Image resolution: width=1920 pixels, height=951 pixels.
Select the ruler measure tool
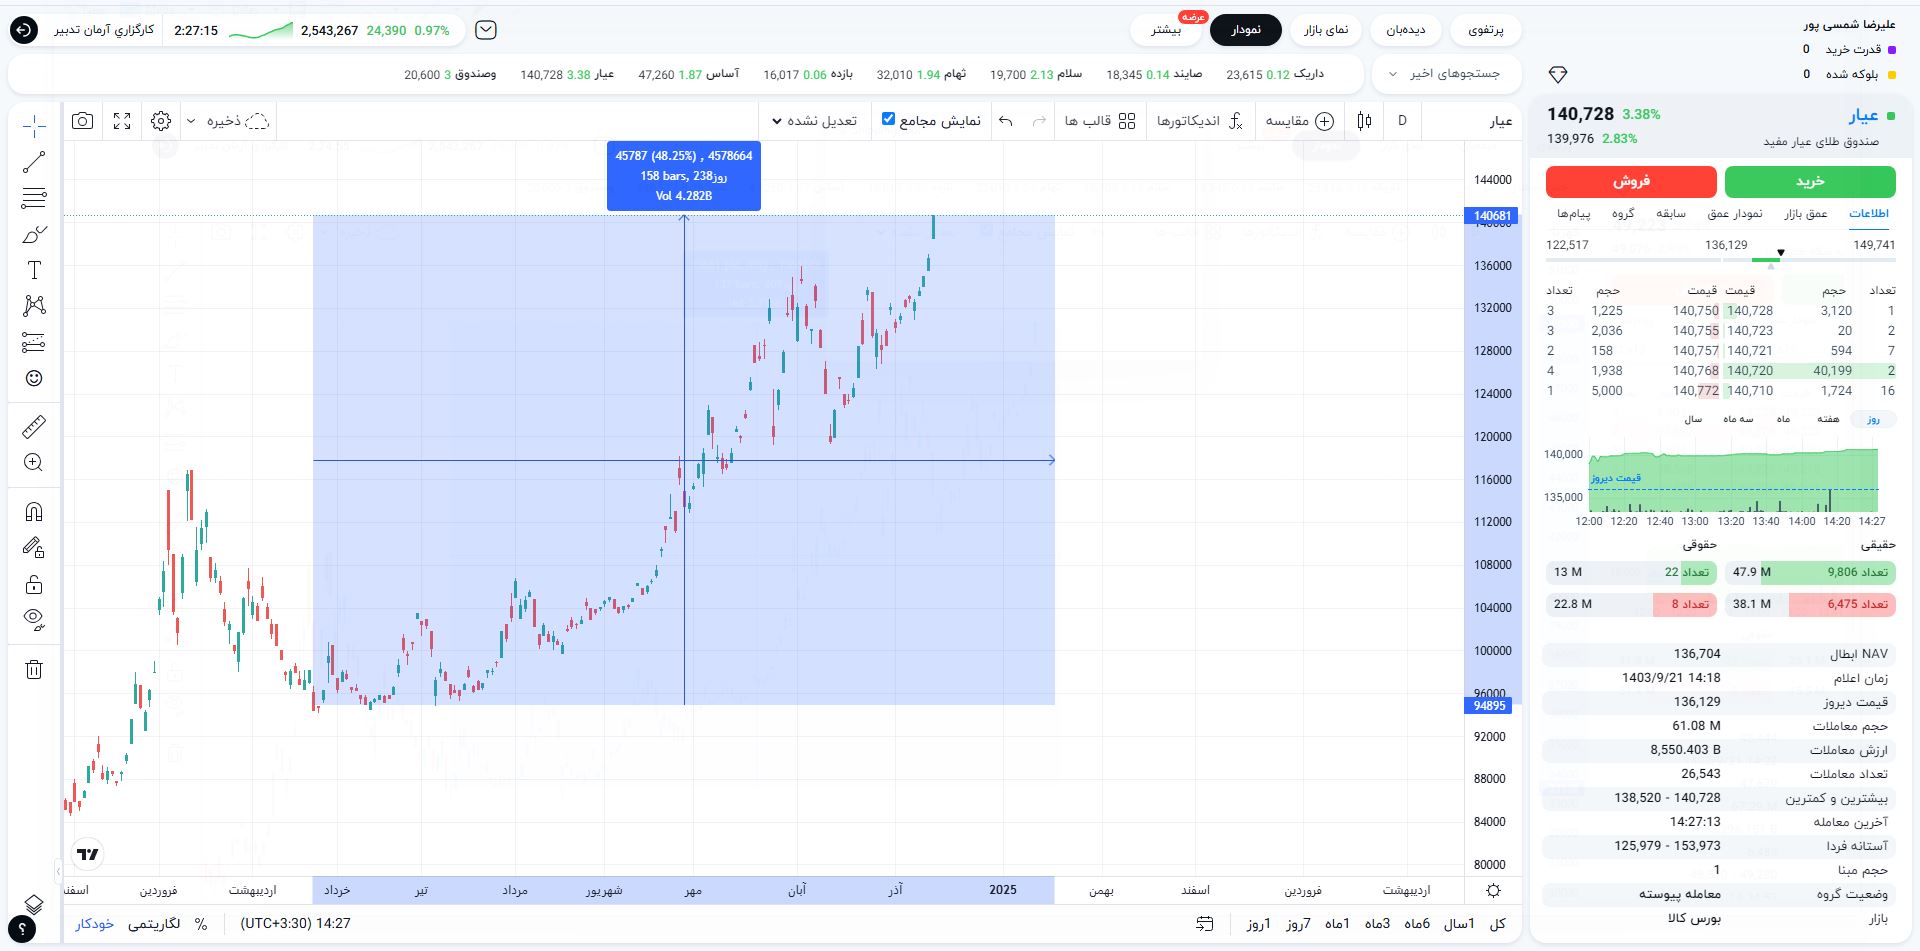pos(34,427)
